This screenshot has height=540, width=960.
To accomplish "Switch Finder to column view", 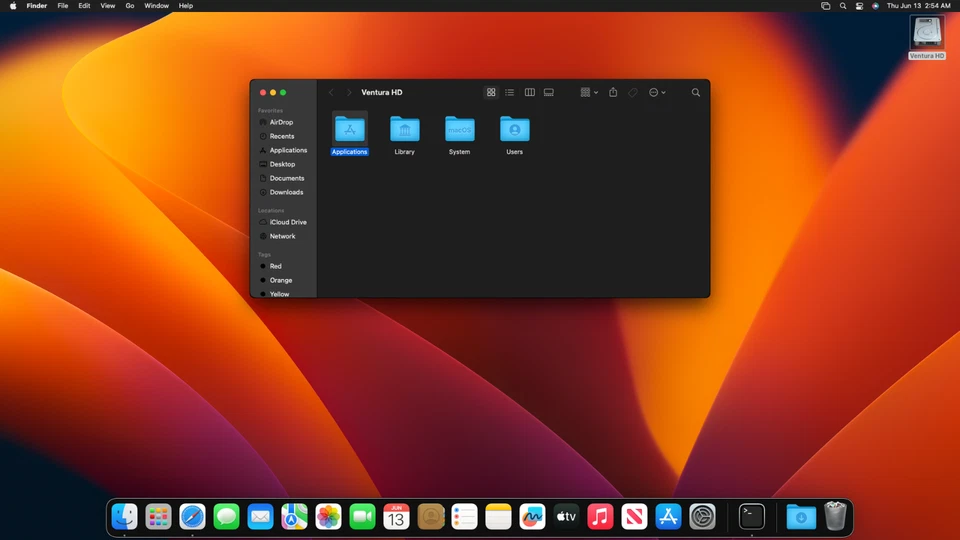I will coord(530,92).
